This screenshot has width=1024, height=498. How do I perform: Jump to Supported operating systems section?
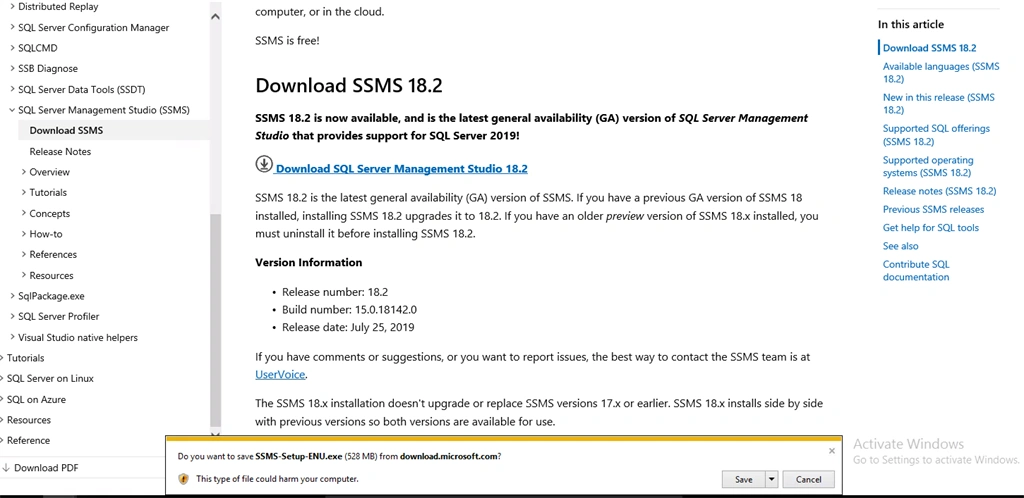(x=928, y=166)
